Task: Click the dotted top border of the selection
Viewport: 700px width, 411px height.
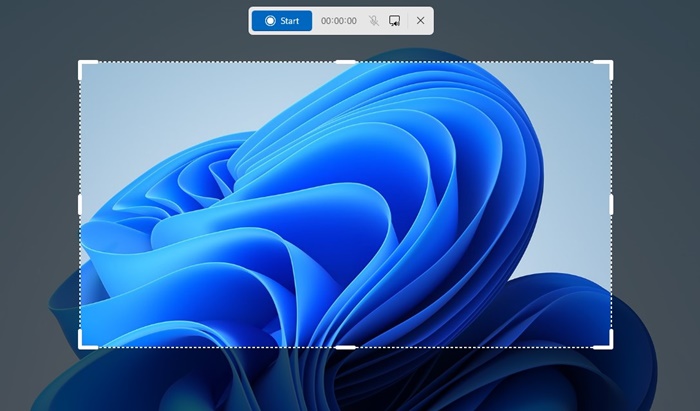Action: pos(220,61)
